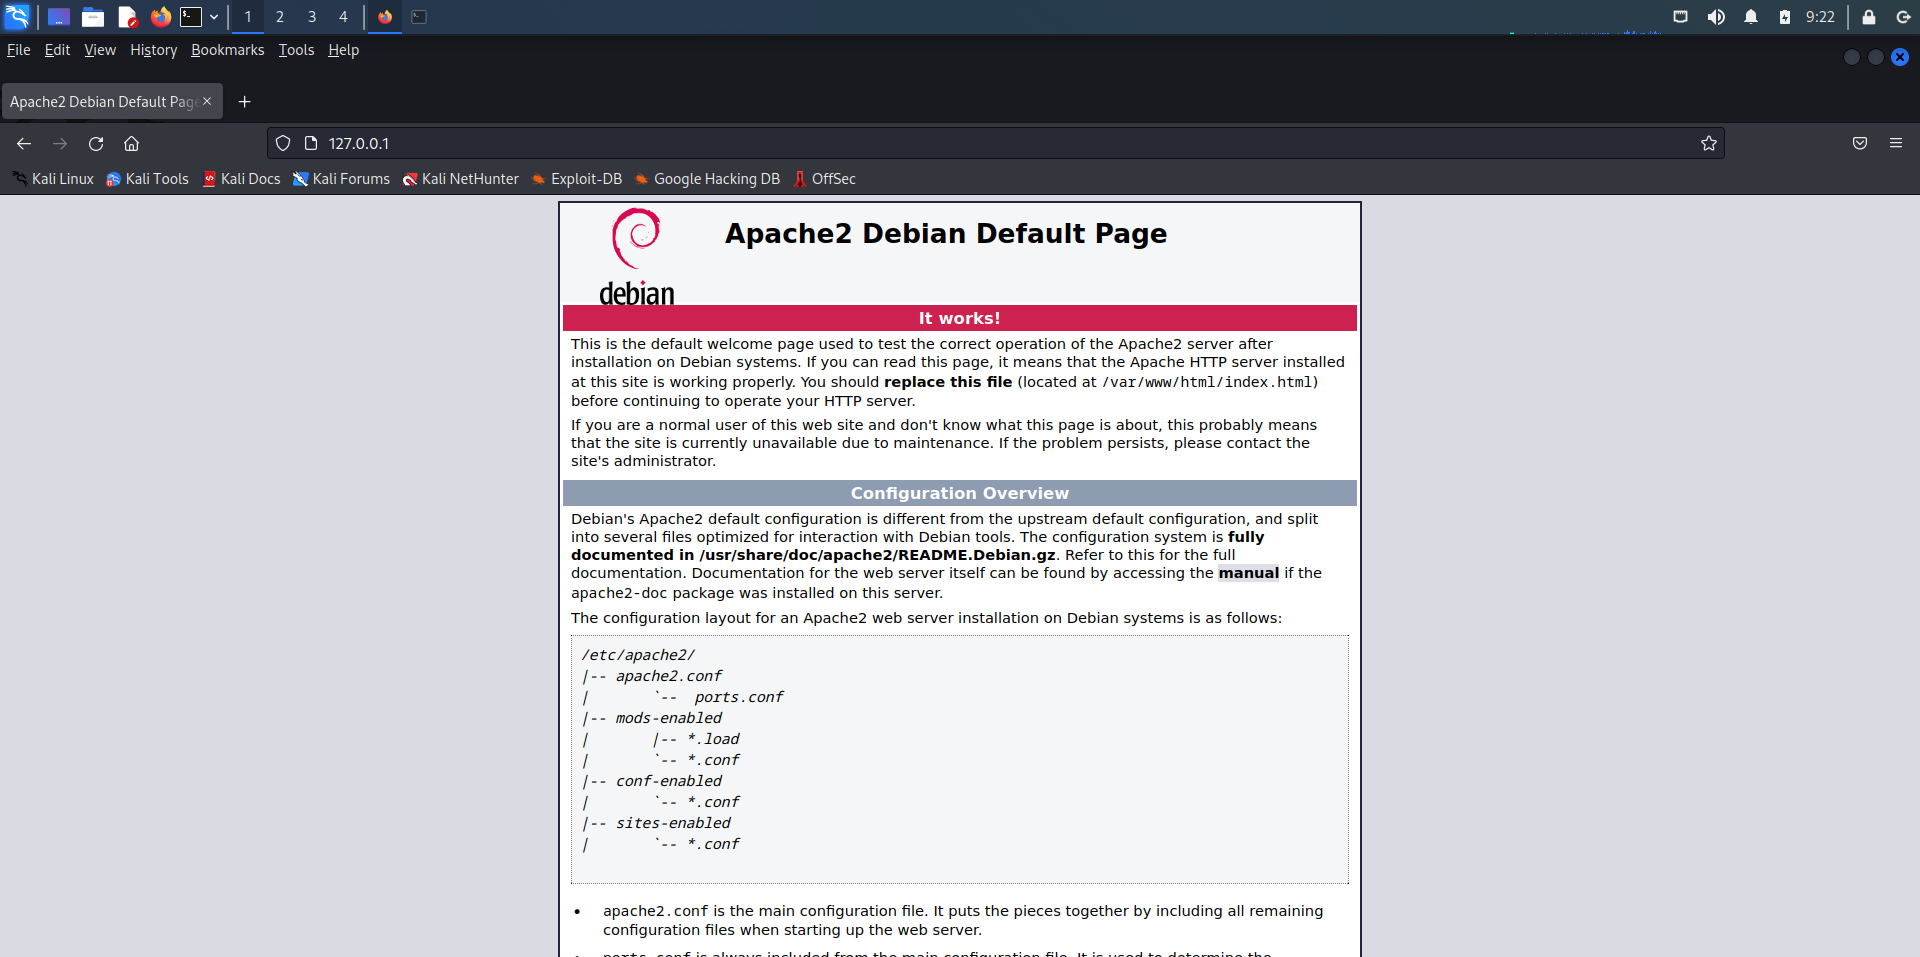Open the Edit menu
This screenshot has height=957, width=1920.
tap(57, 50)
